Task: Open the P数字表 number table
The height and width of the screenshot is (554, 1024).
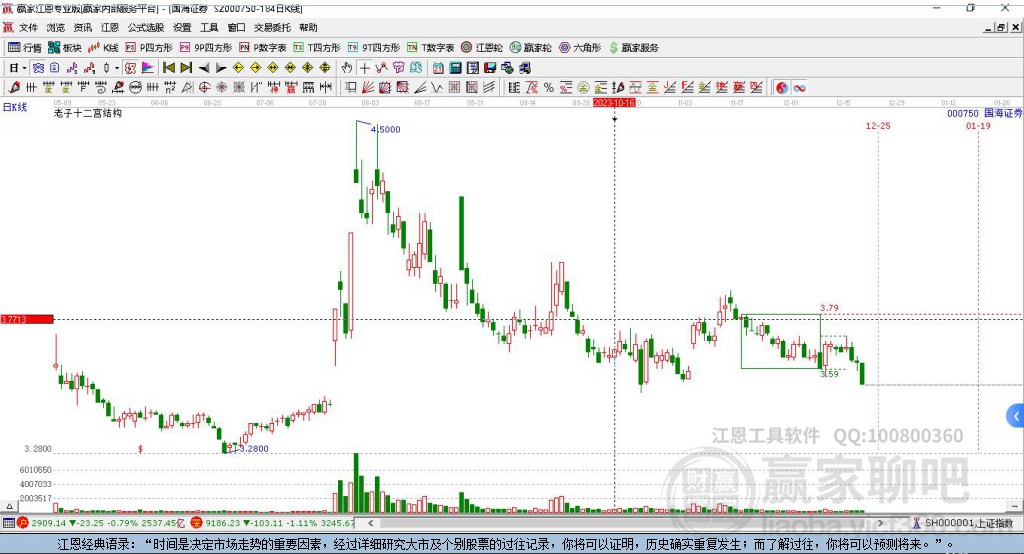Action: coord(263,48)
